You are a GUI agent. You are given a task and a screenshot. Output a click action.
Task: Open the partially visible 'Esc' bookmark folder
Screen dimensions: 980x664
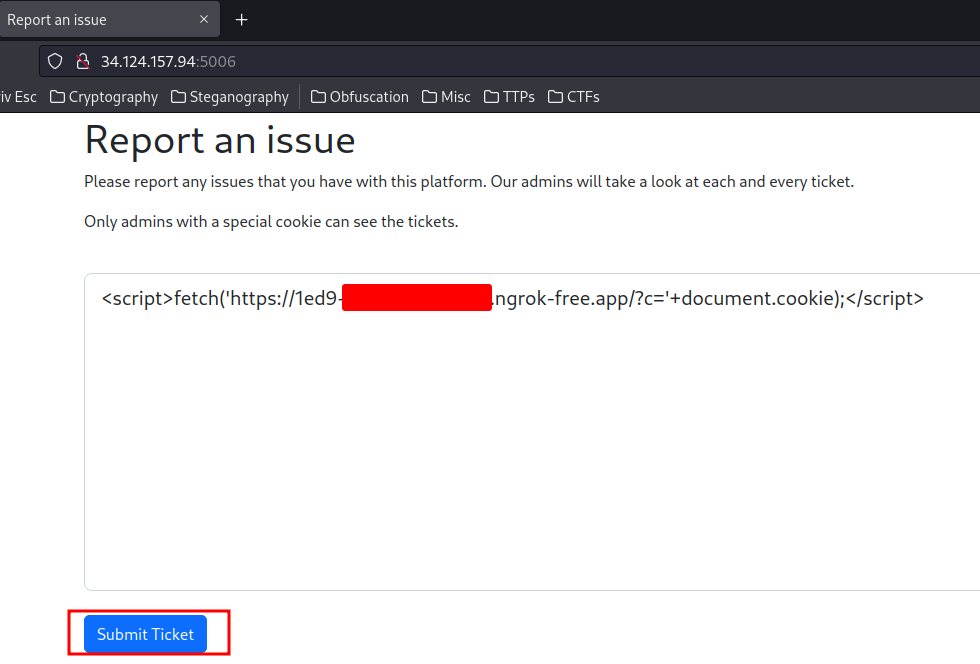(x=18, y=97)
